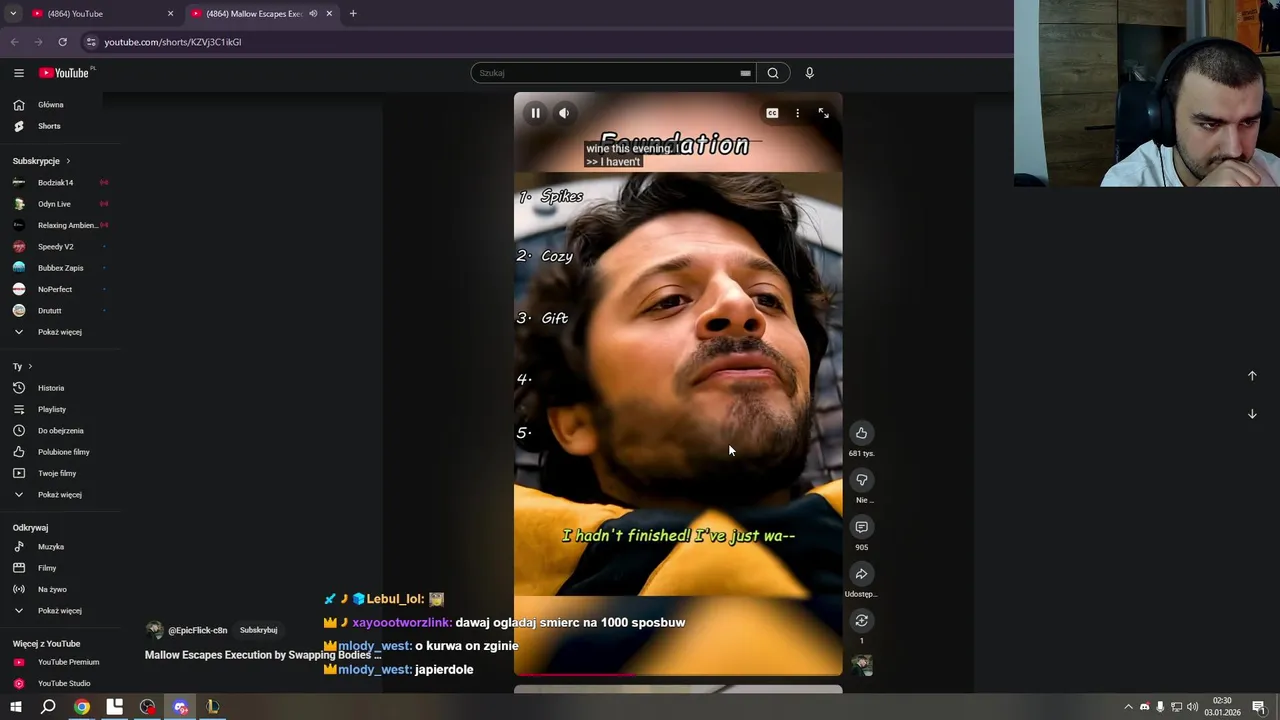Image resolution: width=1280 pixels, height=720 pixels.
Task: Open the Windows Start menu
Action: (15, 707)
